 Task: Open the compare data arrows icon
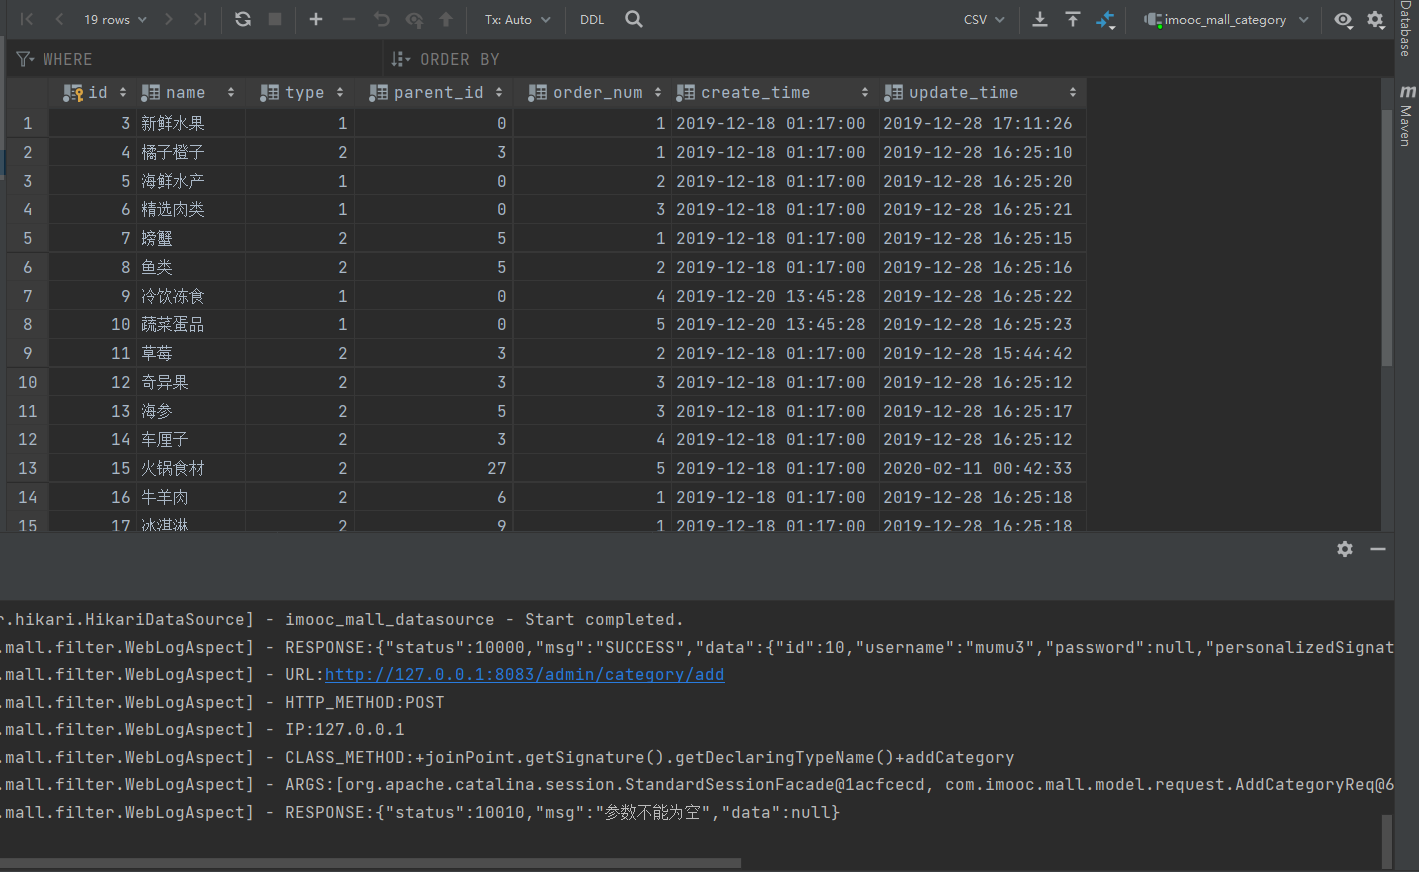pyautogui.click(x=1106, y=19)
